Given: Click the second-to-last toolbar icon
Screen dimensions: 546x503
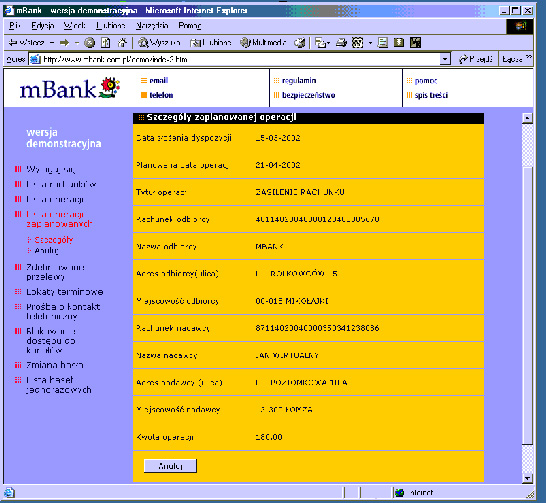Looking at the screenshot, I should pyautogui.click(x=399, y=43).
